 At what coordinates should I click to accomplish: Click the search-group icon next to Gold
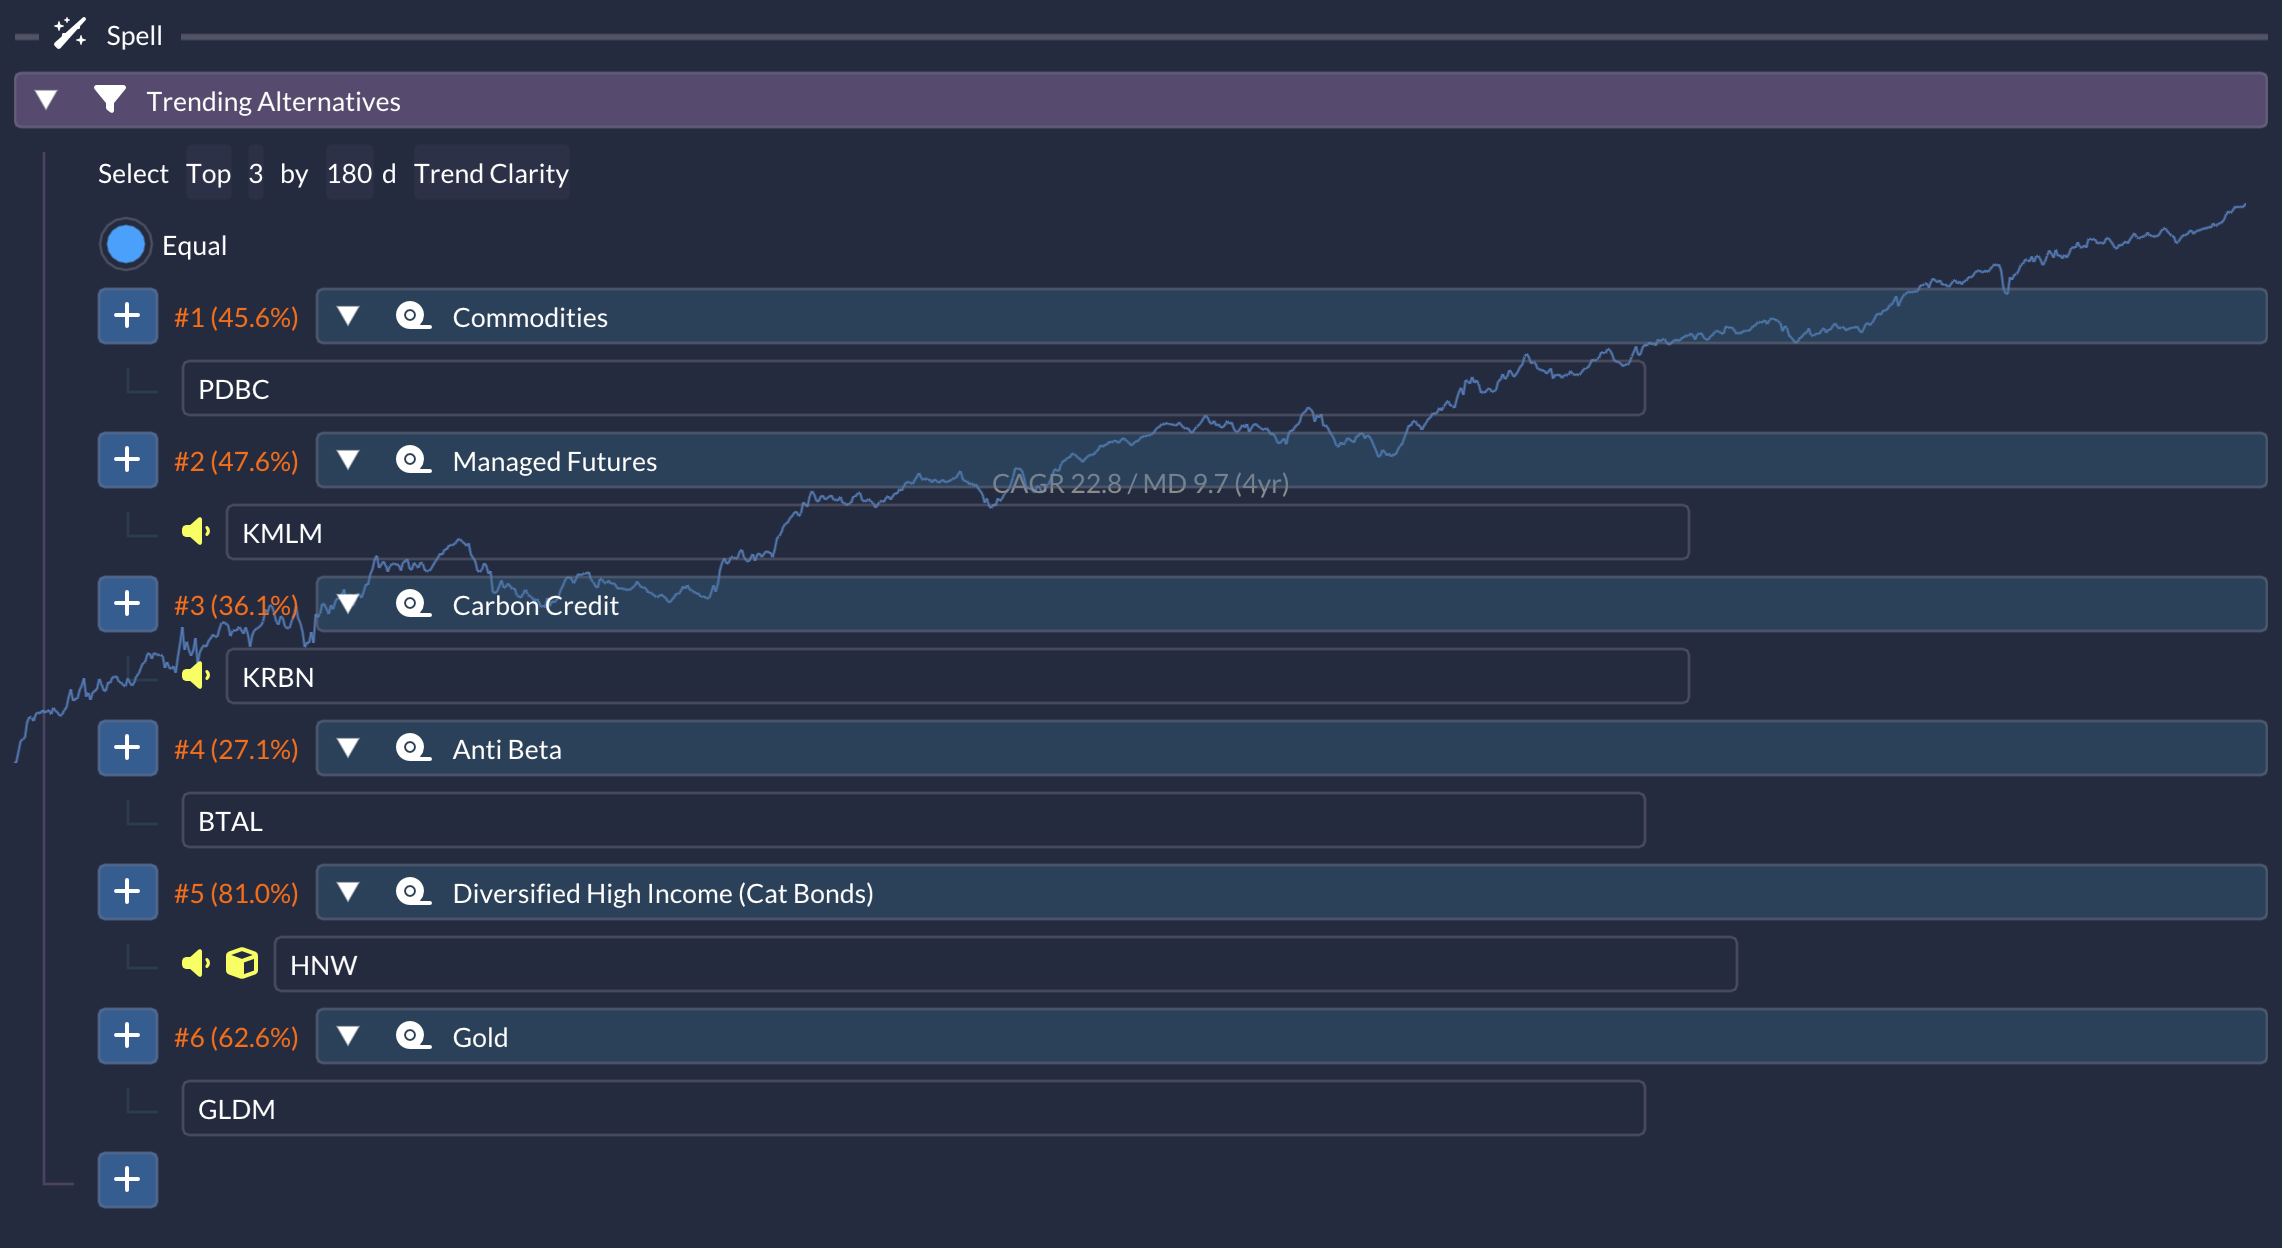[x=412, y=1037]
